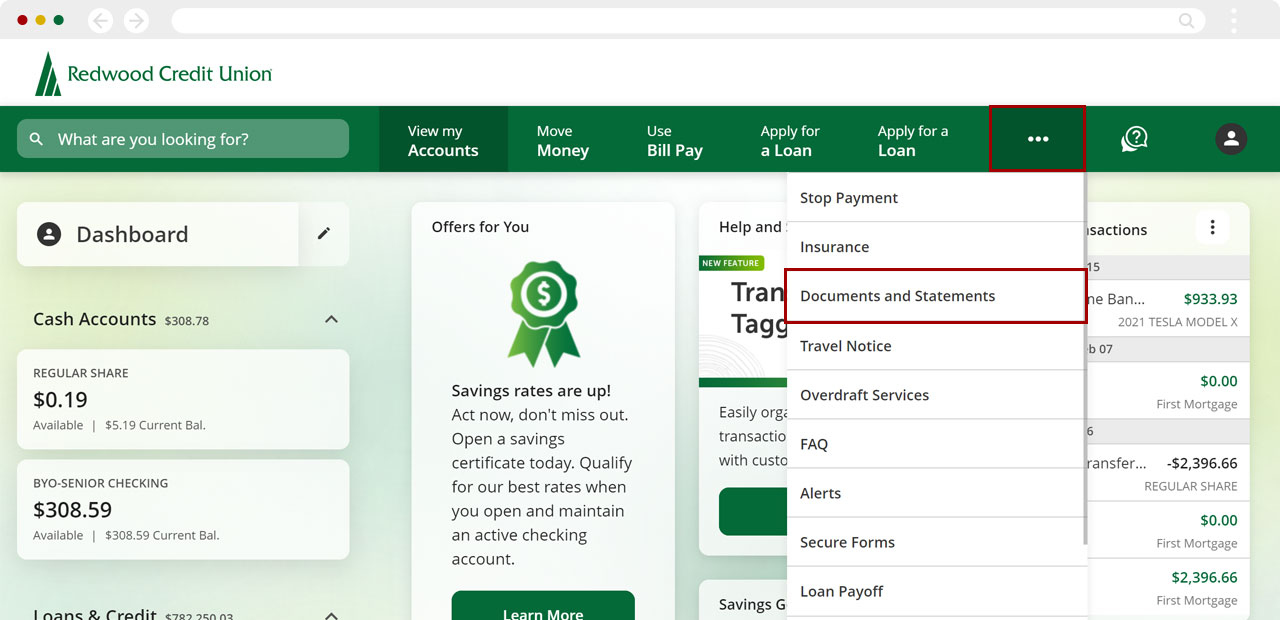Screen dimensions: 1280x620
Task: Click the browser address bar
Action: (687, 20)
